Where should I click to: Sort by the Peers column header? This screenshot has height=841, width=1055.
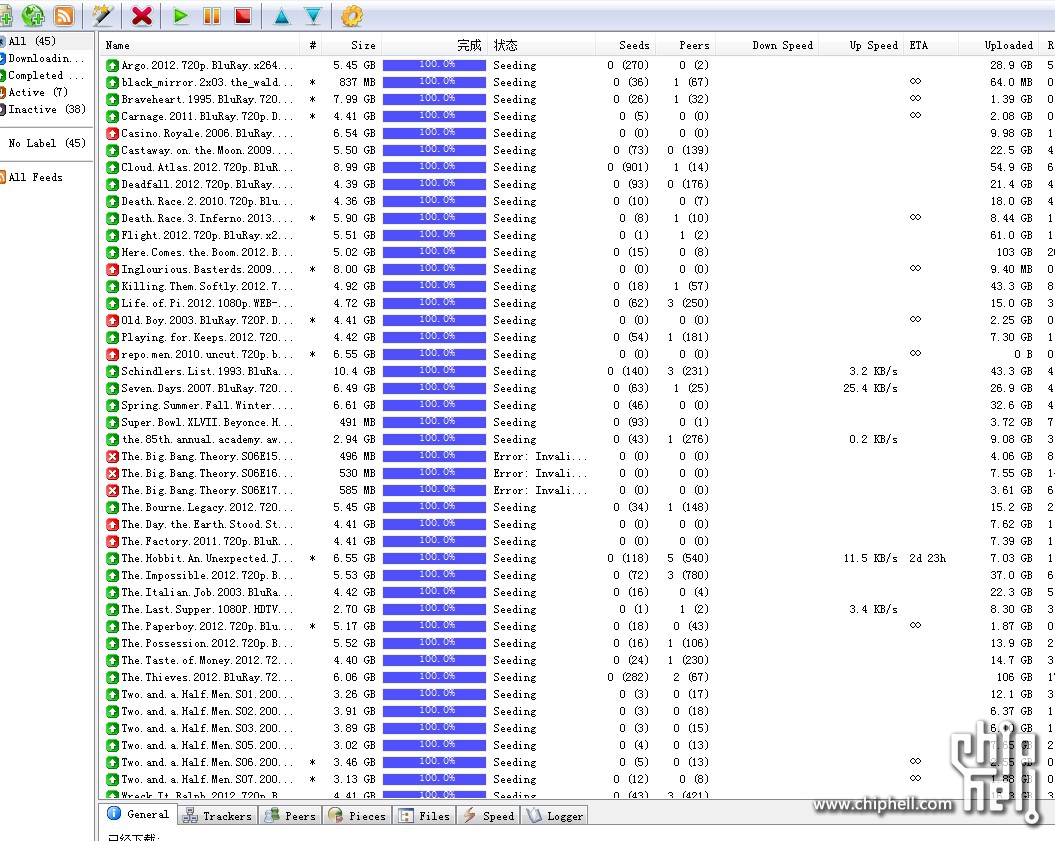pos(685,45)
